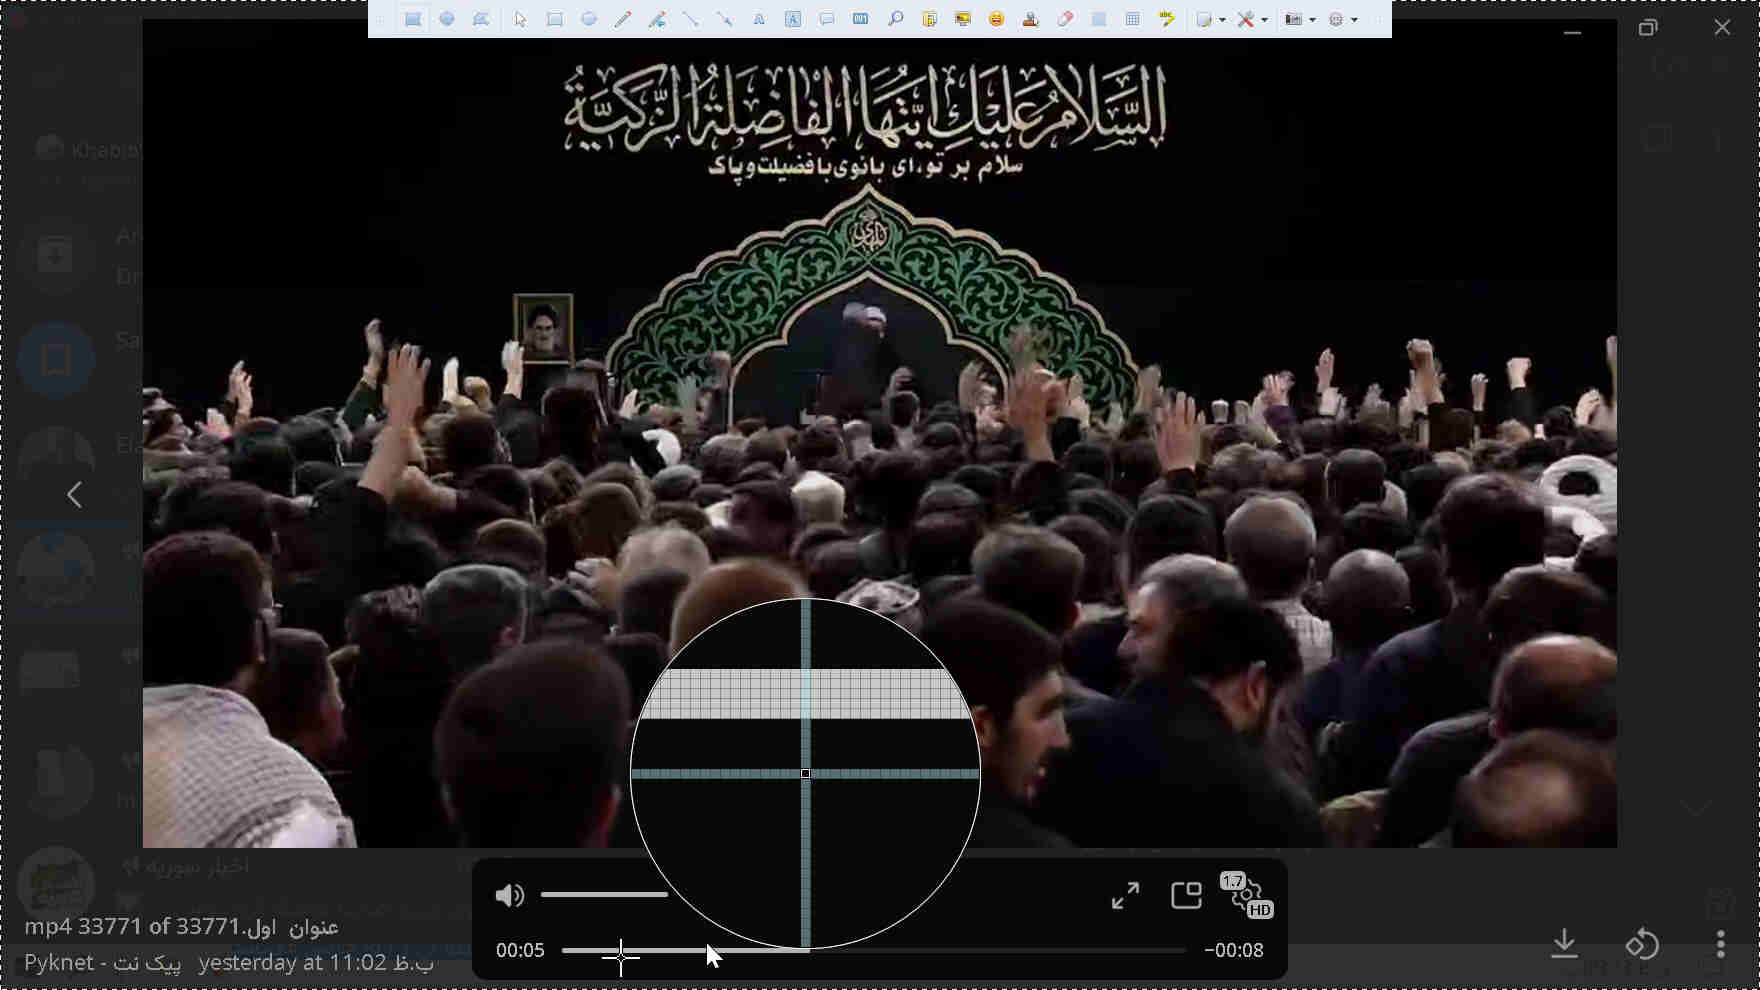The height and width of the screenshot is (990, 1760).
Task: Mute the video with the speaker icon
Action: (509, 895)
